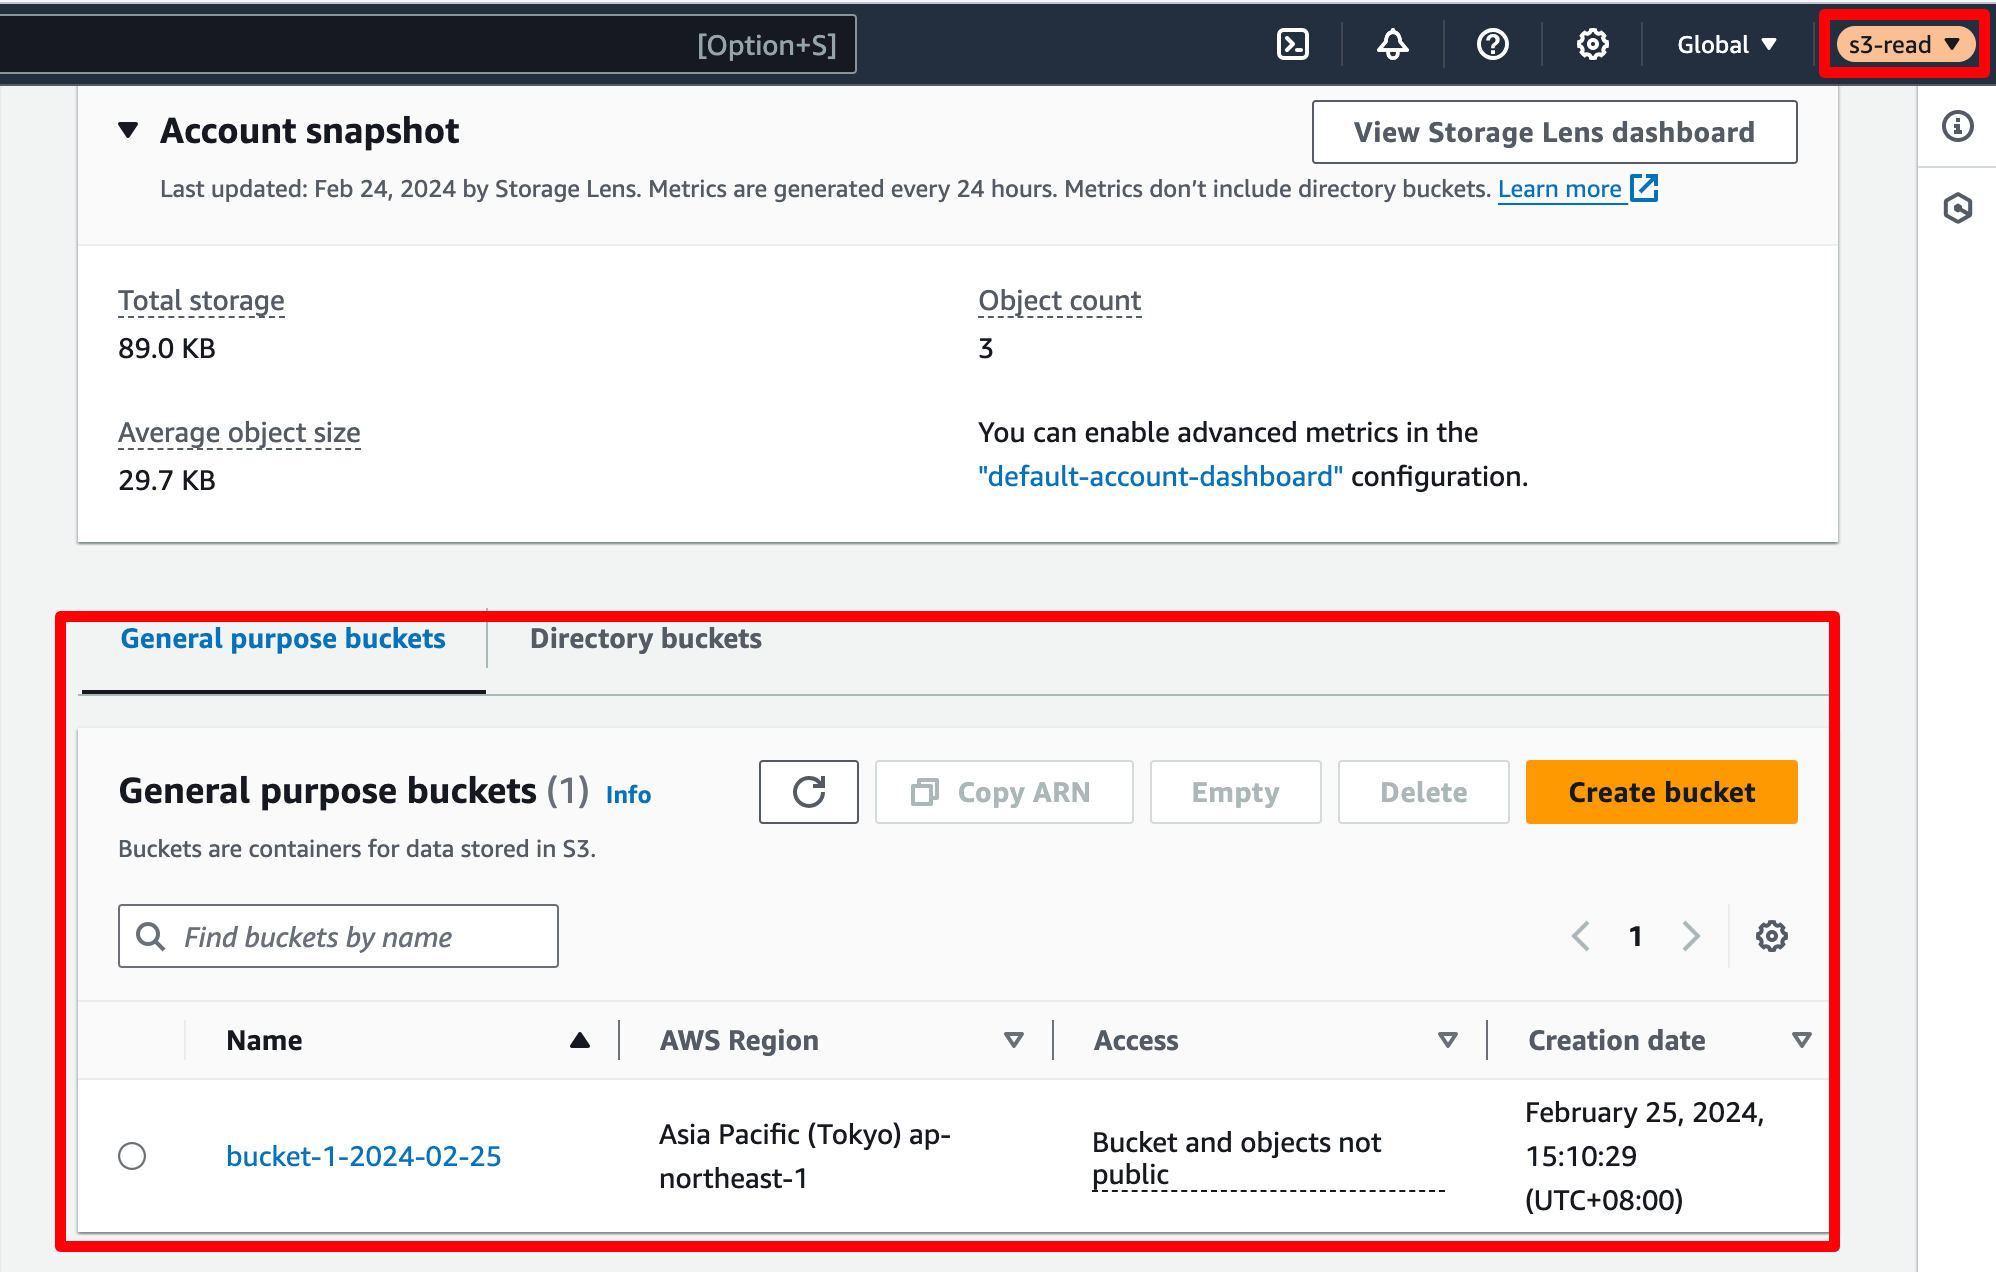The width and height of the screenshot is (1996, 1272).
Task: Go to next page of buckets
Action: coord(1691,936)
